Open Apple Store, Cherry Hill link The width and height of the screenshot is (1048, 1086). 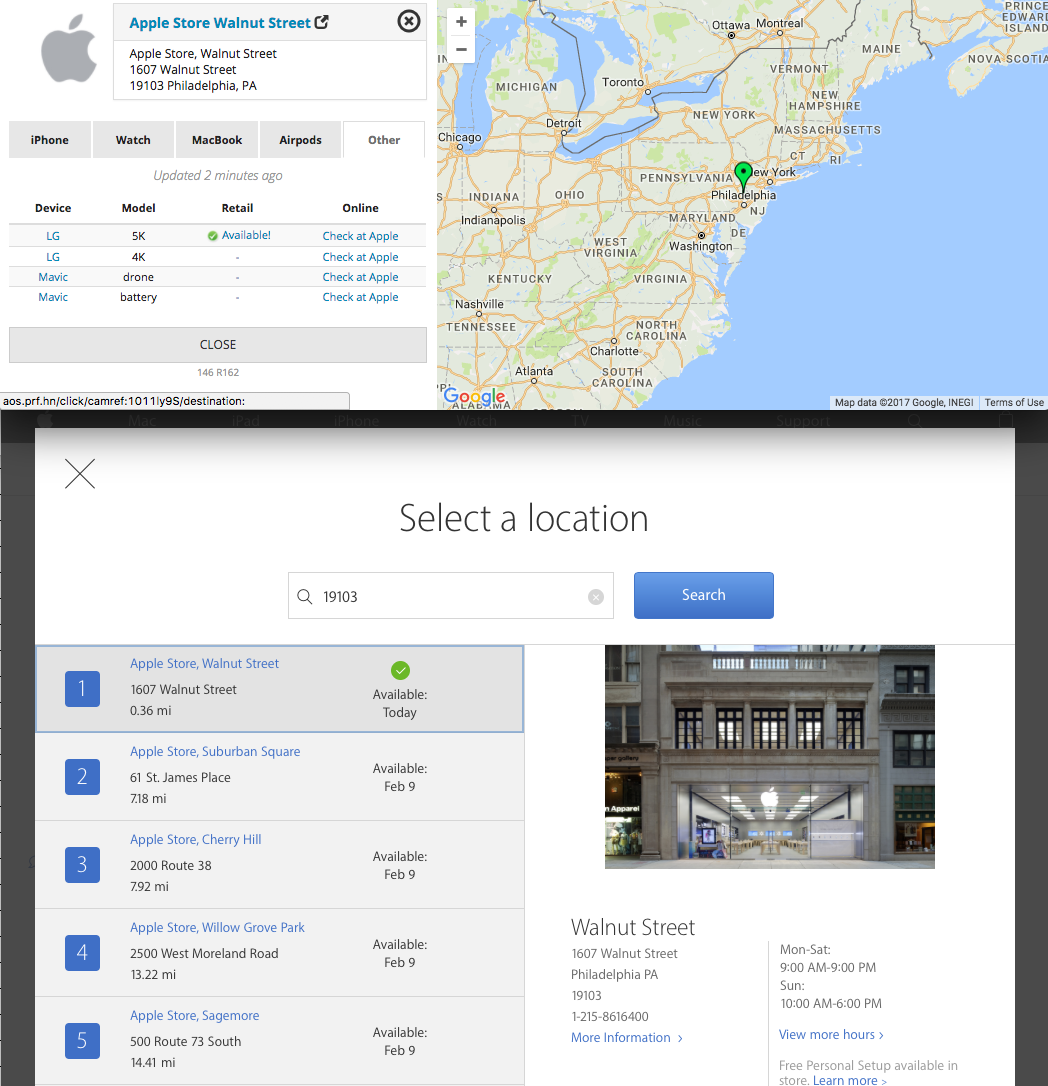click(x=196, y=839)
